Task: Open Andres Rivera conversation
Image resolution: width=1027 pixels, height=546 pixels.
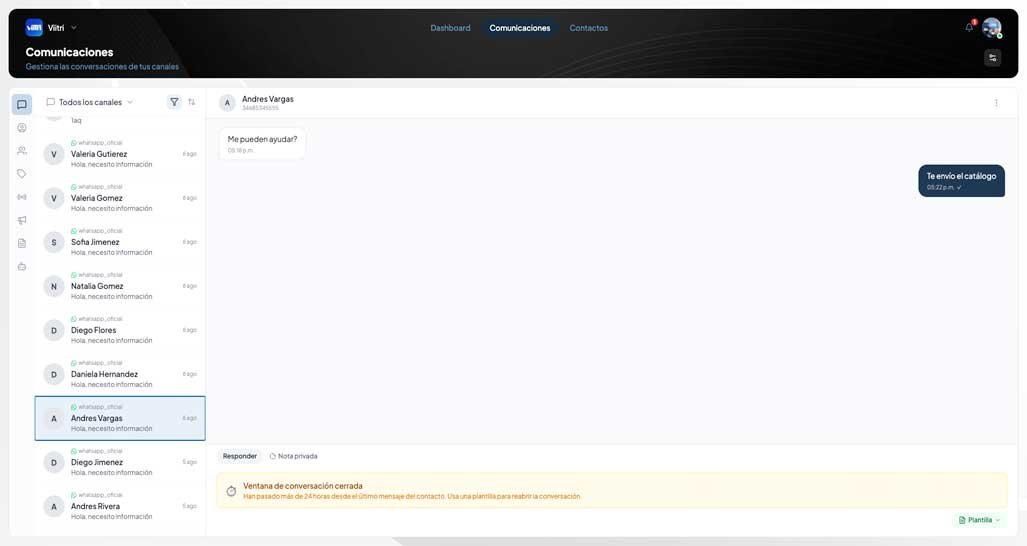Action: click(x=120, y=506)
